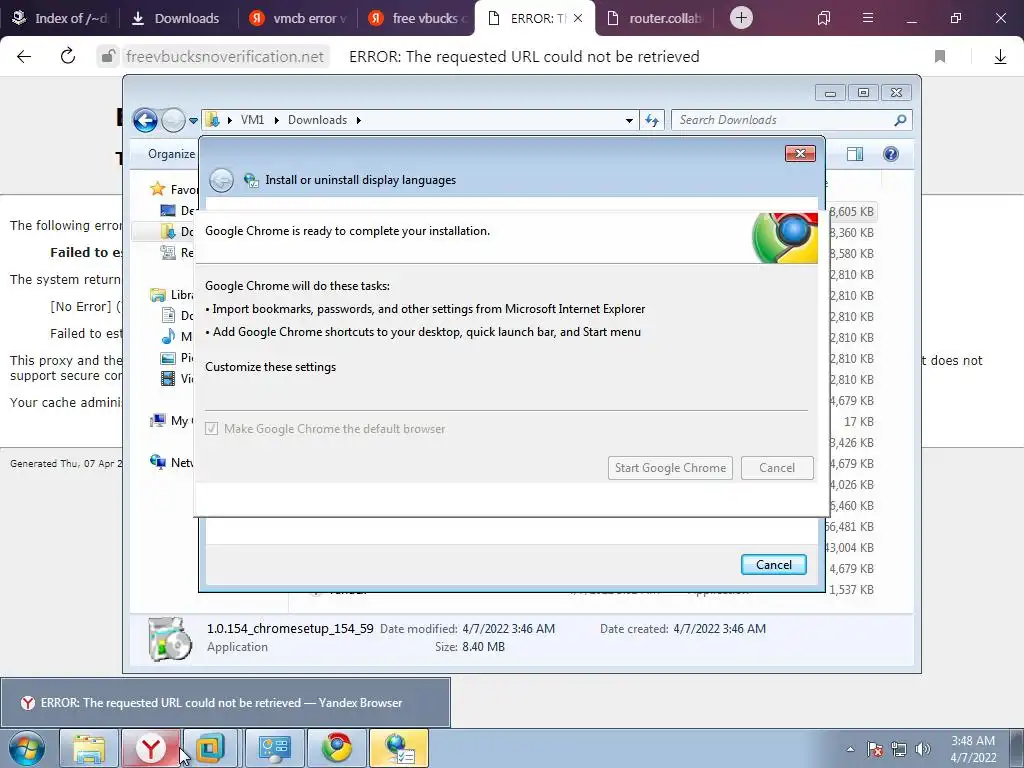Go back in Downloads Explorer window
The image size is (1024, 768).
[x=145, y=120]
